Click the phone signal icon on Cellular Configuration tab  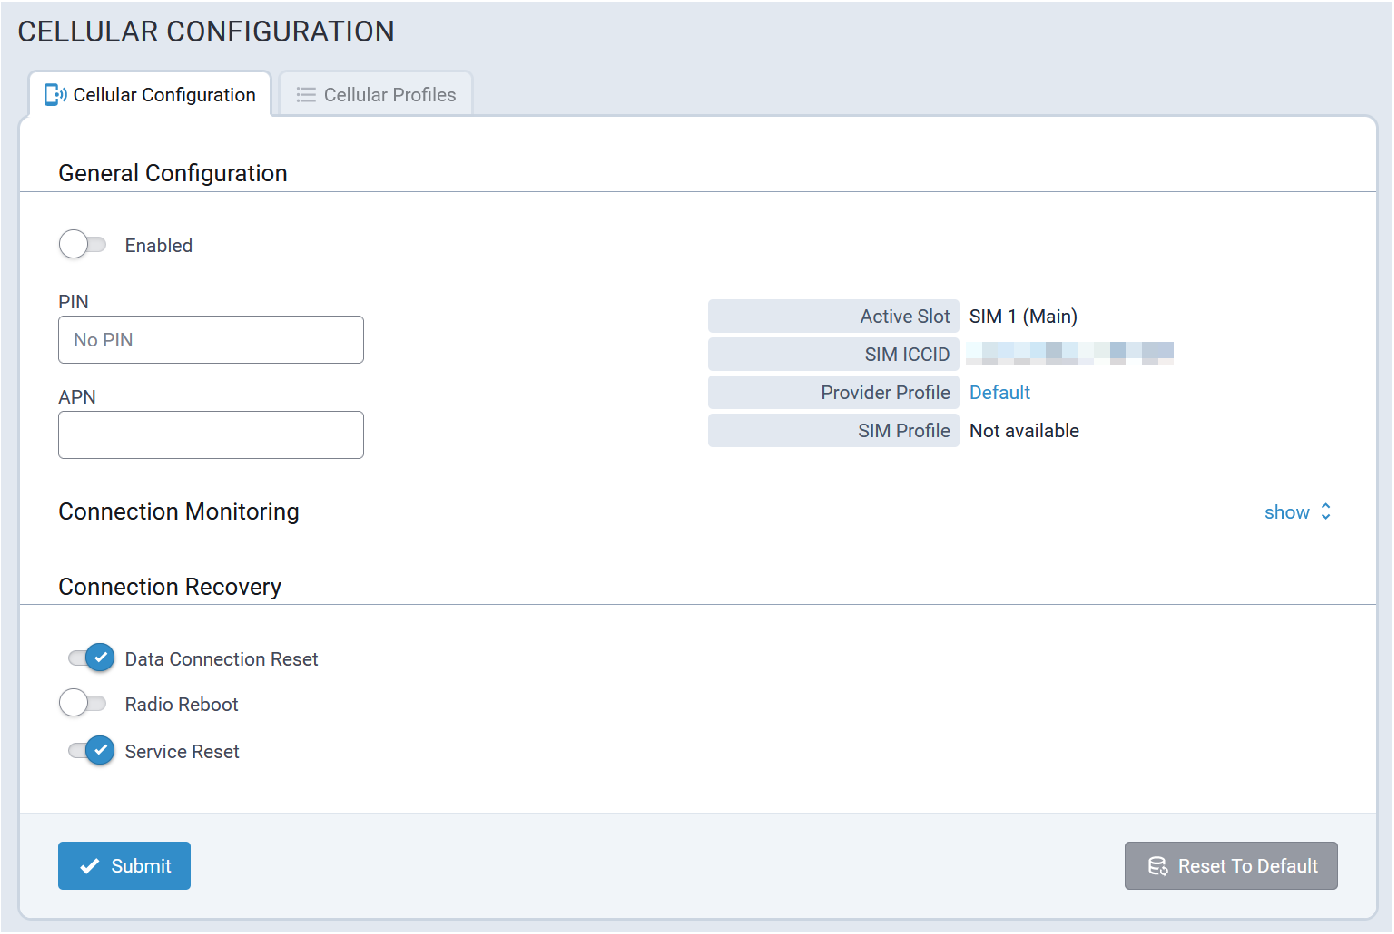(55, 95)
